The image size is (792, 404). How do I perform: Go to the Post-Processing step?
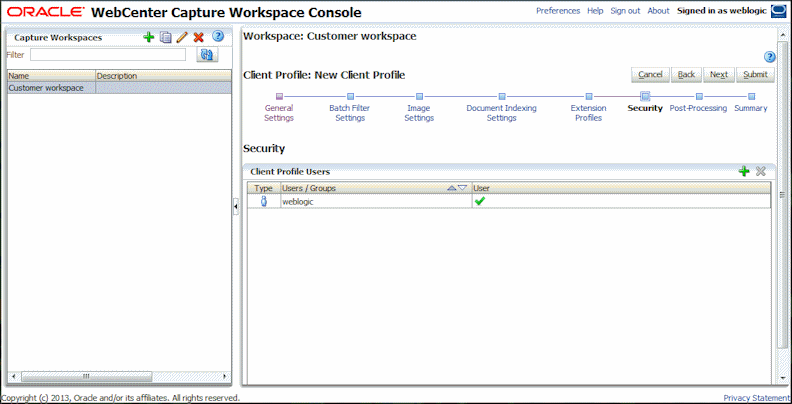point(699,103)
